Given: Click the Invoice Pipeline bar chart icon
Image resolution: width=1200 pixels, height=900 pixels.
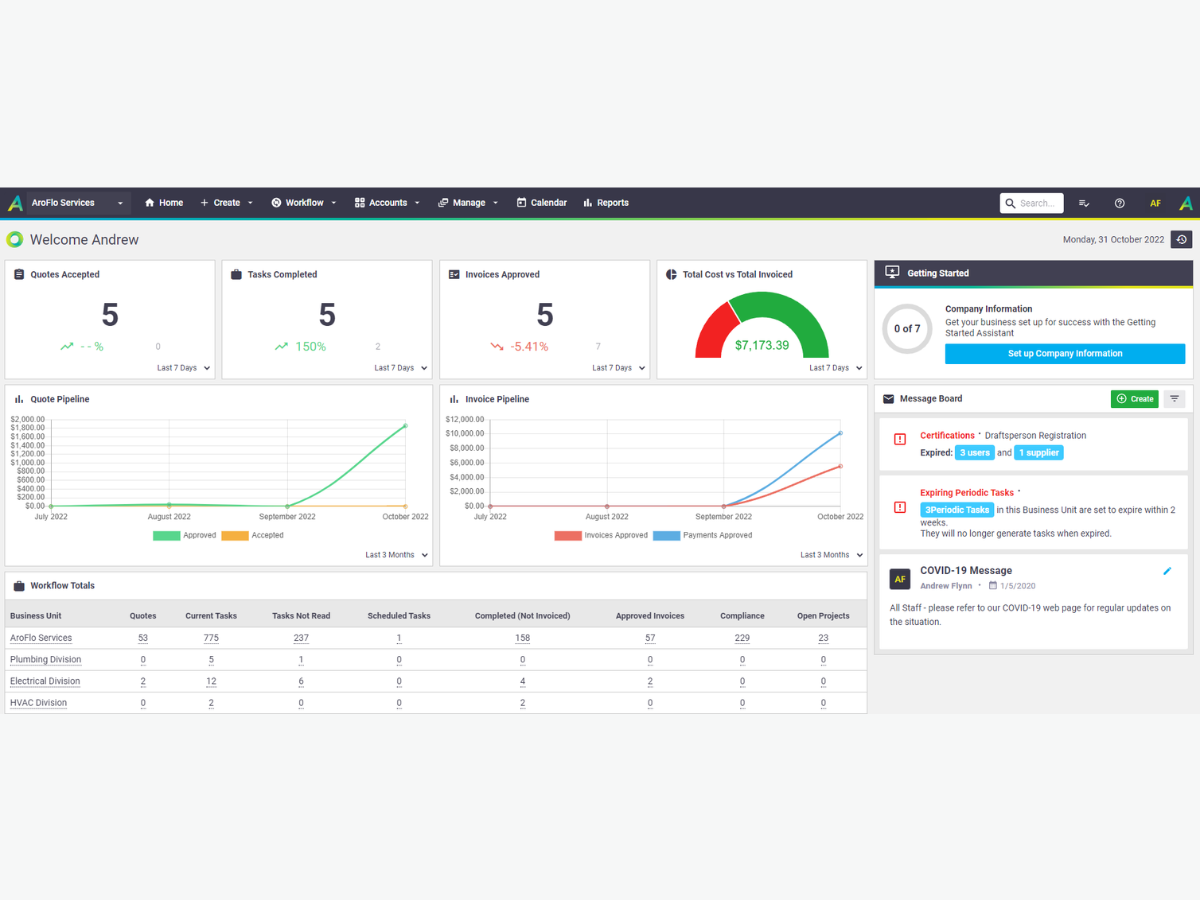Looking at the screenshot, I should click(x=454, y=399).
